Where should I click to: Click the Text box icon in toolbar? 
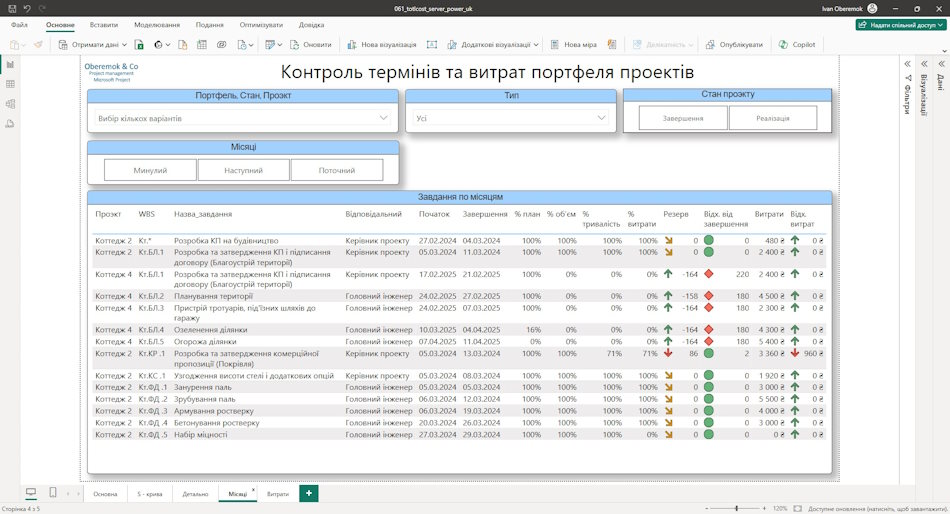[431, 45]
